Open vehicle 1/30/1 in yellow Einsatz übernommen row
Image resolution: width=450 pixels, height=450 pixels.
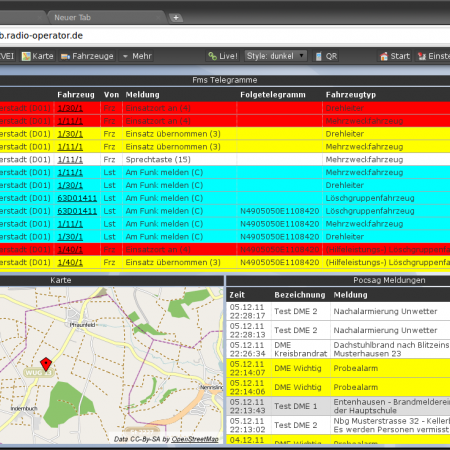click(70, 134)
